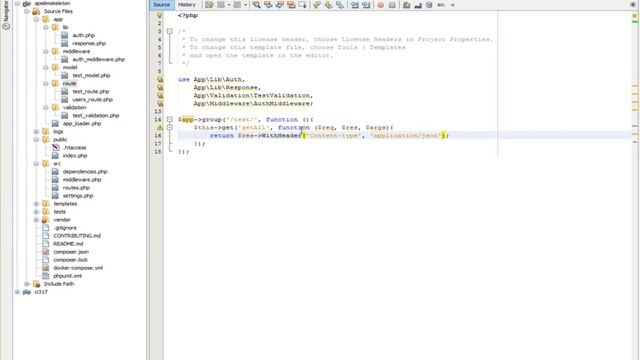This screenshot has height=360, width=640.
Task: Click the lightbulb hint on line 1
Action: coord(160,15)
